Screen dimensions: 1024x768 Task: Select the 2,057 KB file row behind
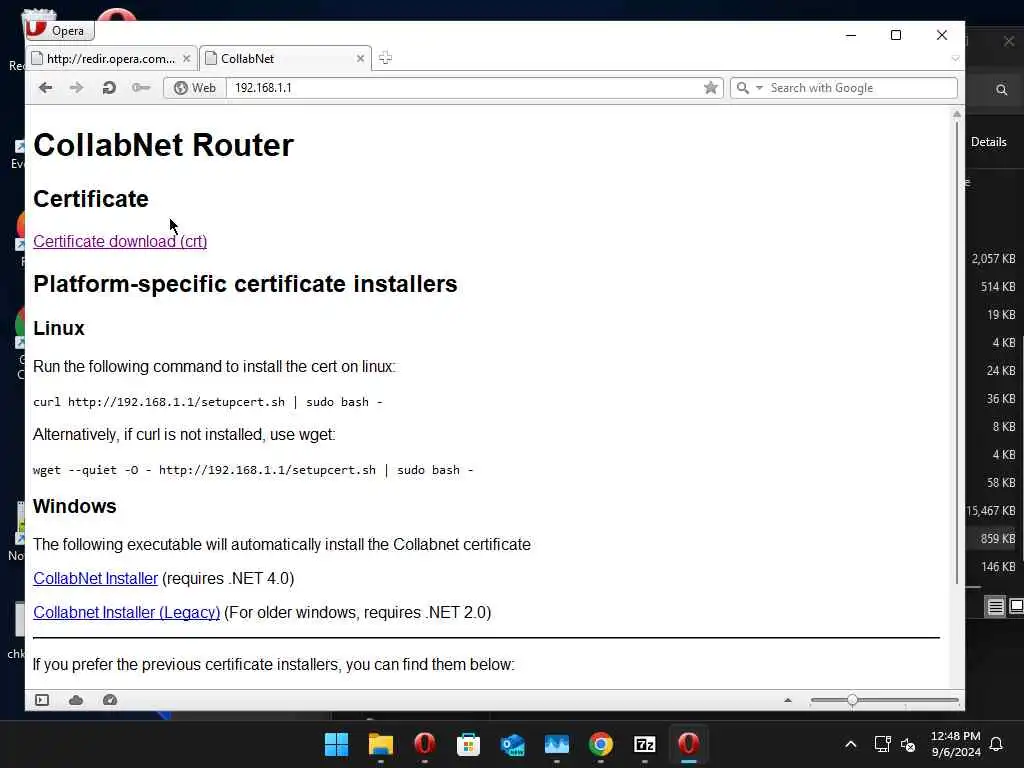995,259
